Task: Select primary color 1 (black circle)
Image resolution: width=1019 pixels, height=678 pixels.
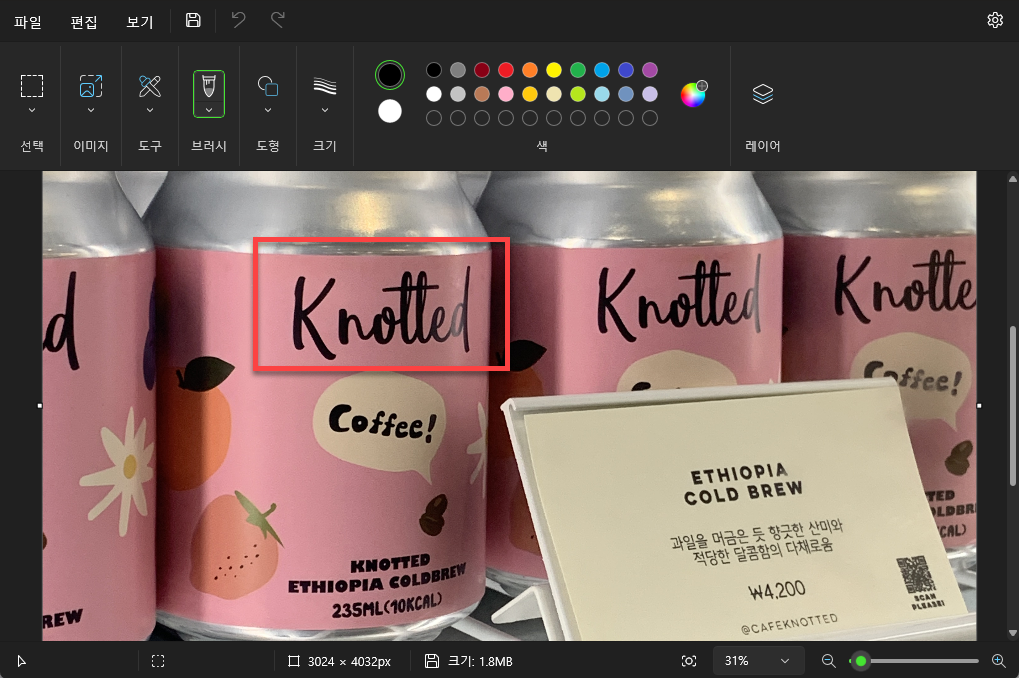Action: point(390,75)
